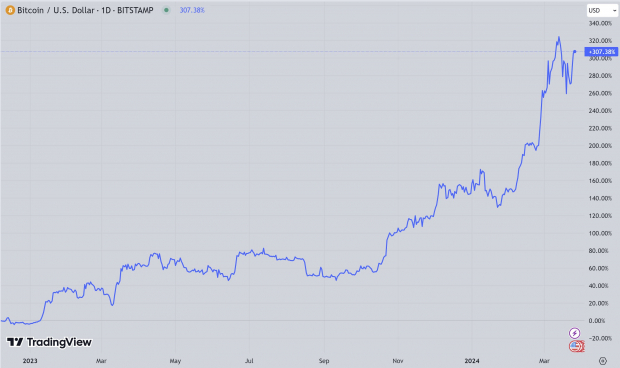Click the +307.38% current price label
Screen dimensions: 620x368
point(601,52)
